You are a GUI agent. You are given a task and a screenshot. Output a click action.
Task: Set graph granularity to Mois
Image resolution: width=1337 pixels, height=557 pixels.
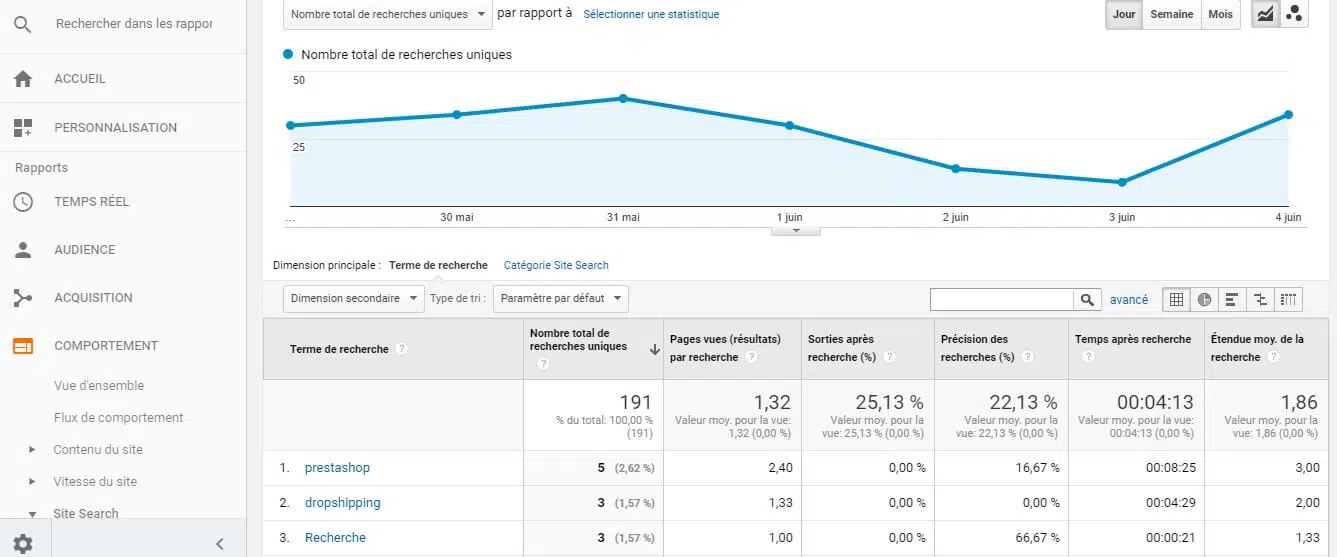click(x=1220, y=14)
